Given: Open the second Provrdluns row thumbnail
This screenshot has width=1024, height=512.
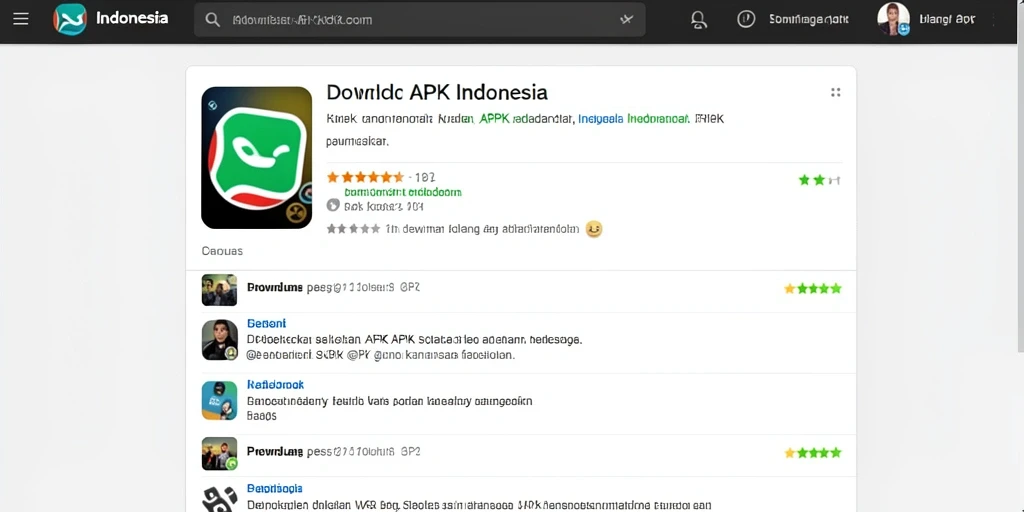Looking at the screenshot, I should click(x=219, y=454).
